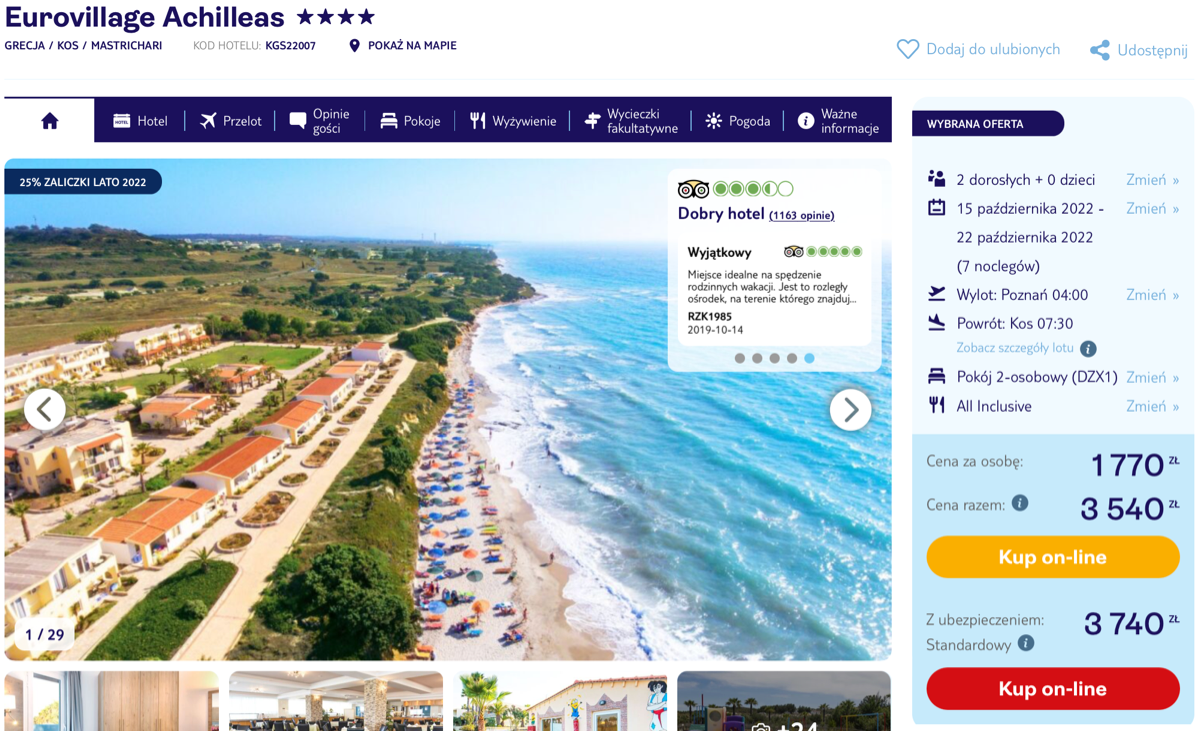
Task: Open the more photos thumbnail
Action: [x=784, y=700]
